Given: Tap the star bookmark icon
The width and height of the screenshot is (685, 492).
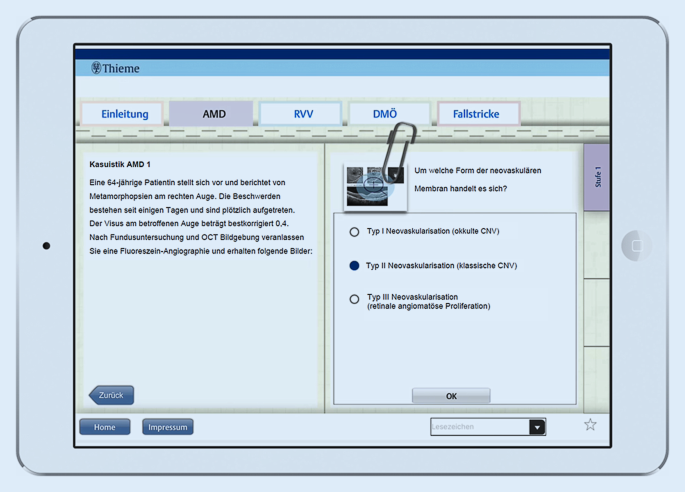Looking at the screenshot, I should 590,425.
